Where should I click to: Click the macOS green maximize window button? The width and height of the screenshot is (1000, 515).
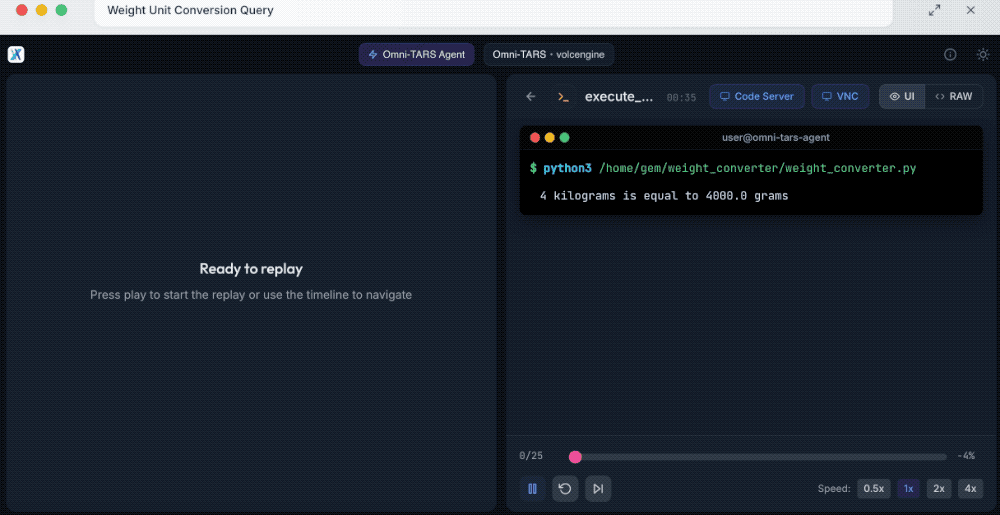(61, 10)
